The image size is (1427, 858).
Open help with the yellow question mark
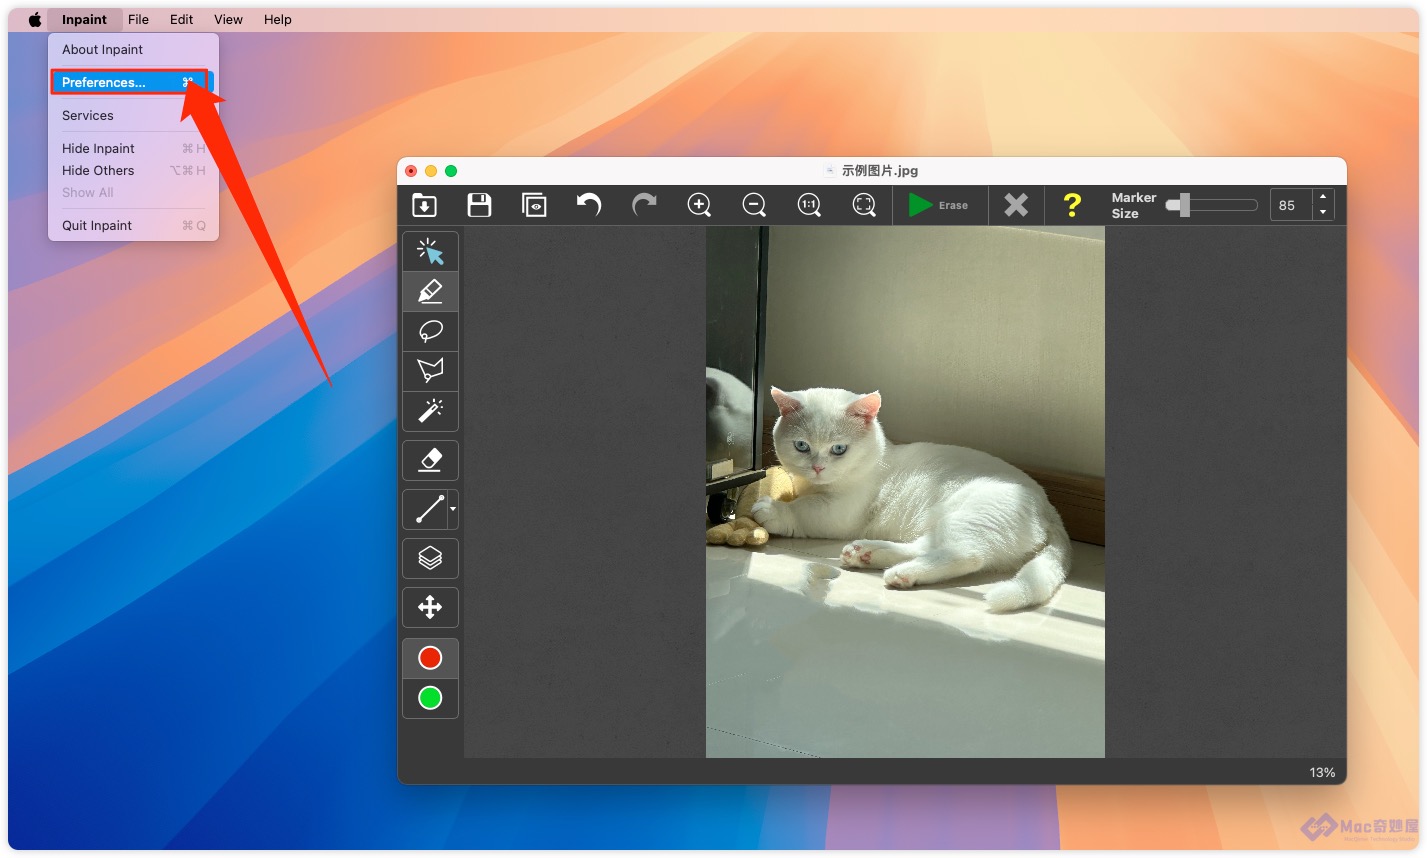(1072, 205)
